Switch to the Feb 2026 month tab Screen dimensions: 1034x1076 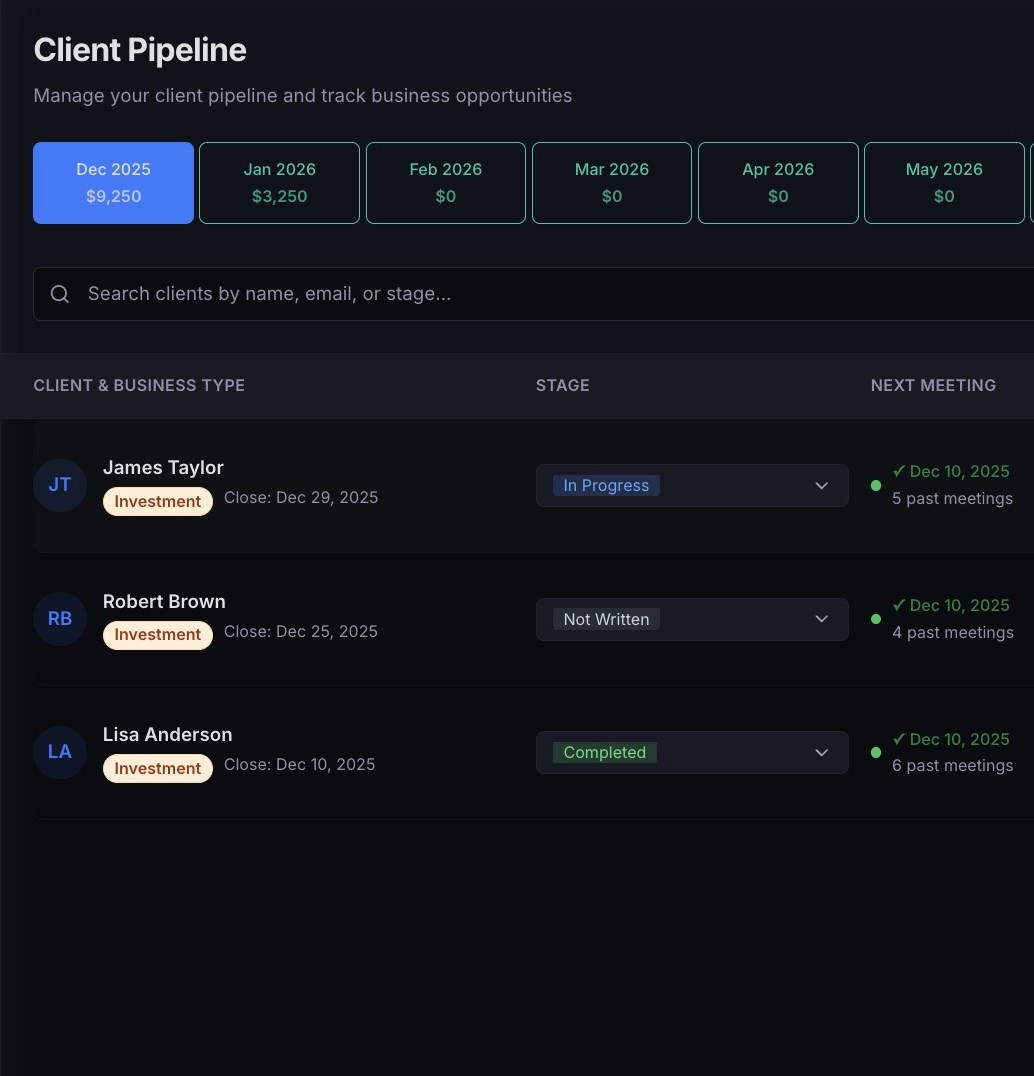tap(445, 183)
